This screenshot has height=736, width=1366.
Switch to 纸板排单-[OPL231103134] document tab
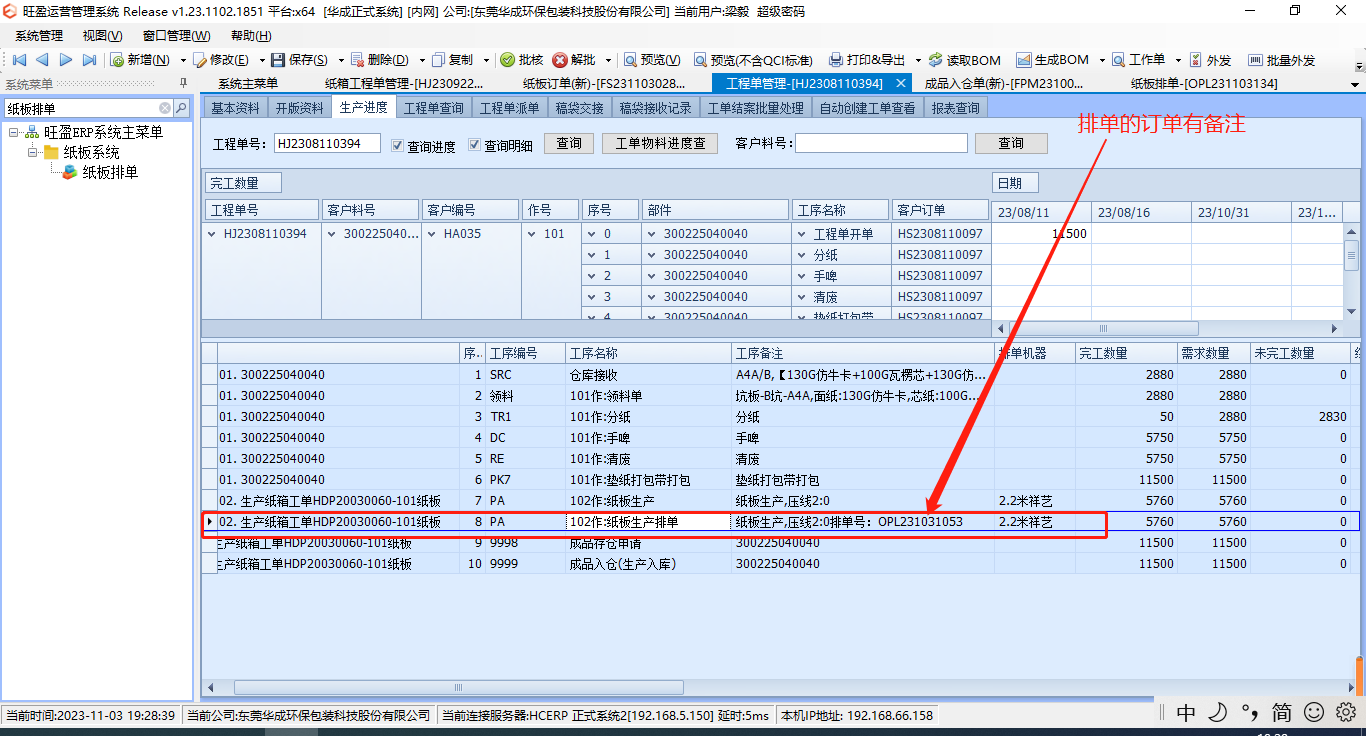click(1204, 83)
